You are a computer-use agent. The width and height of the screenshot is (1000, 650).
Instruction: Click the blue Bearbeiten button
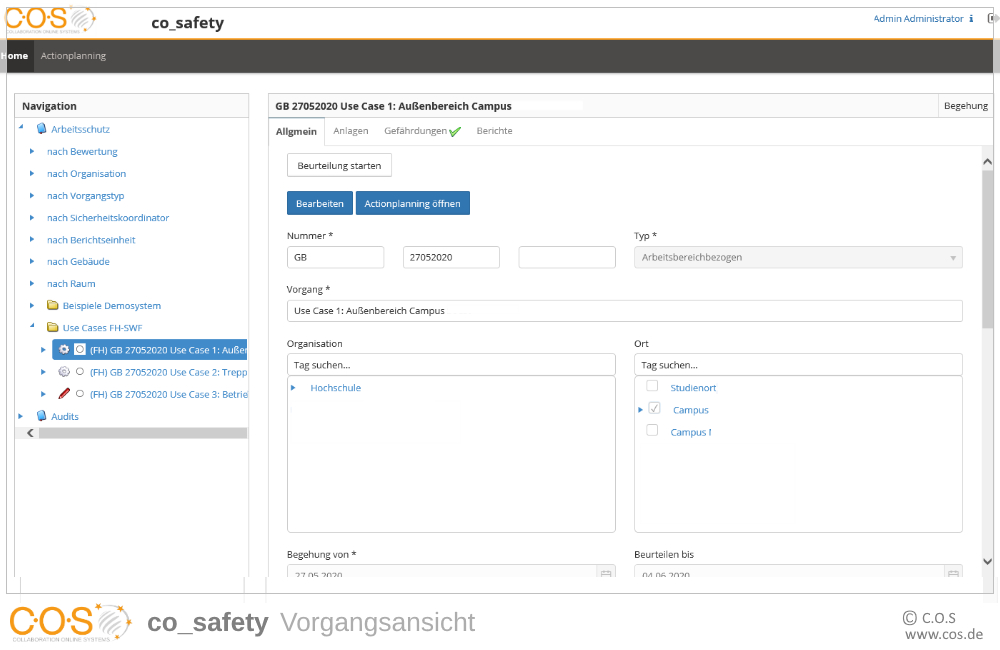click(x=320, y=203)
